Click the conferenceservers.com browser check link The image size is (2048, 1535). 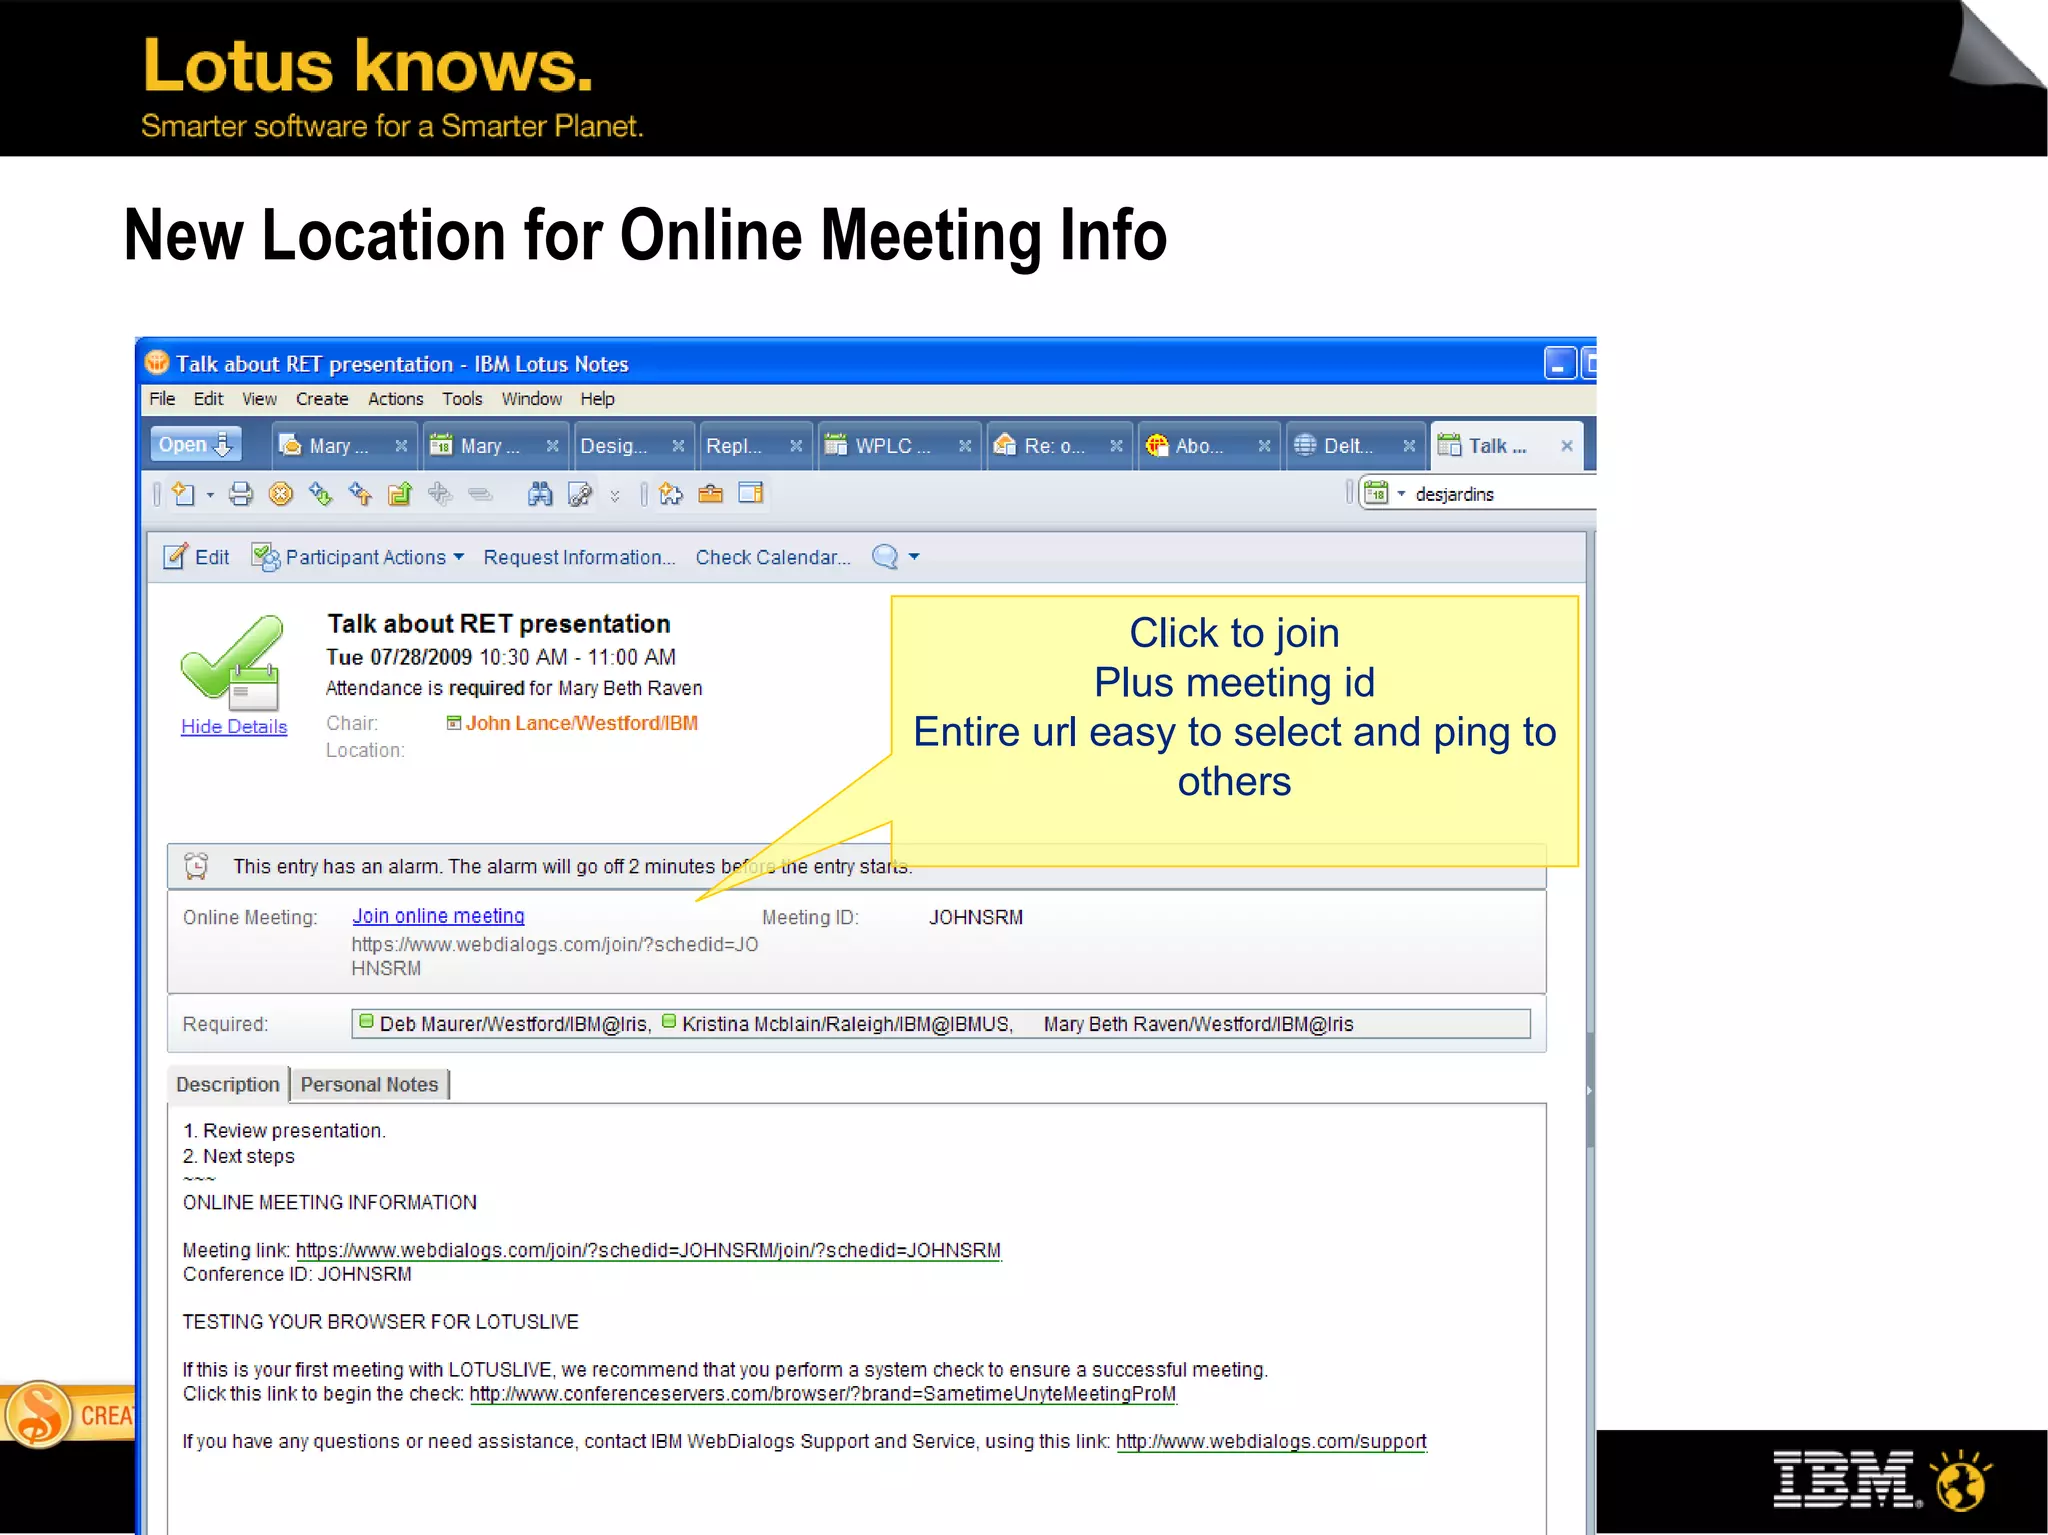coord(822,1394)
